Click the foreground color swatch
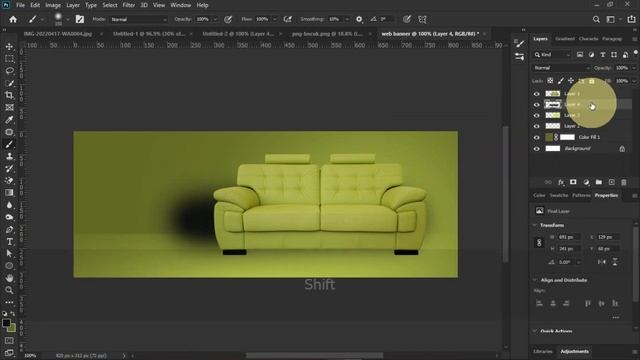This screenshot has width=640, height=360. (6, 323)
